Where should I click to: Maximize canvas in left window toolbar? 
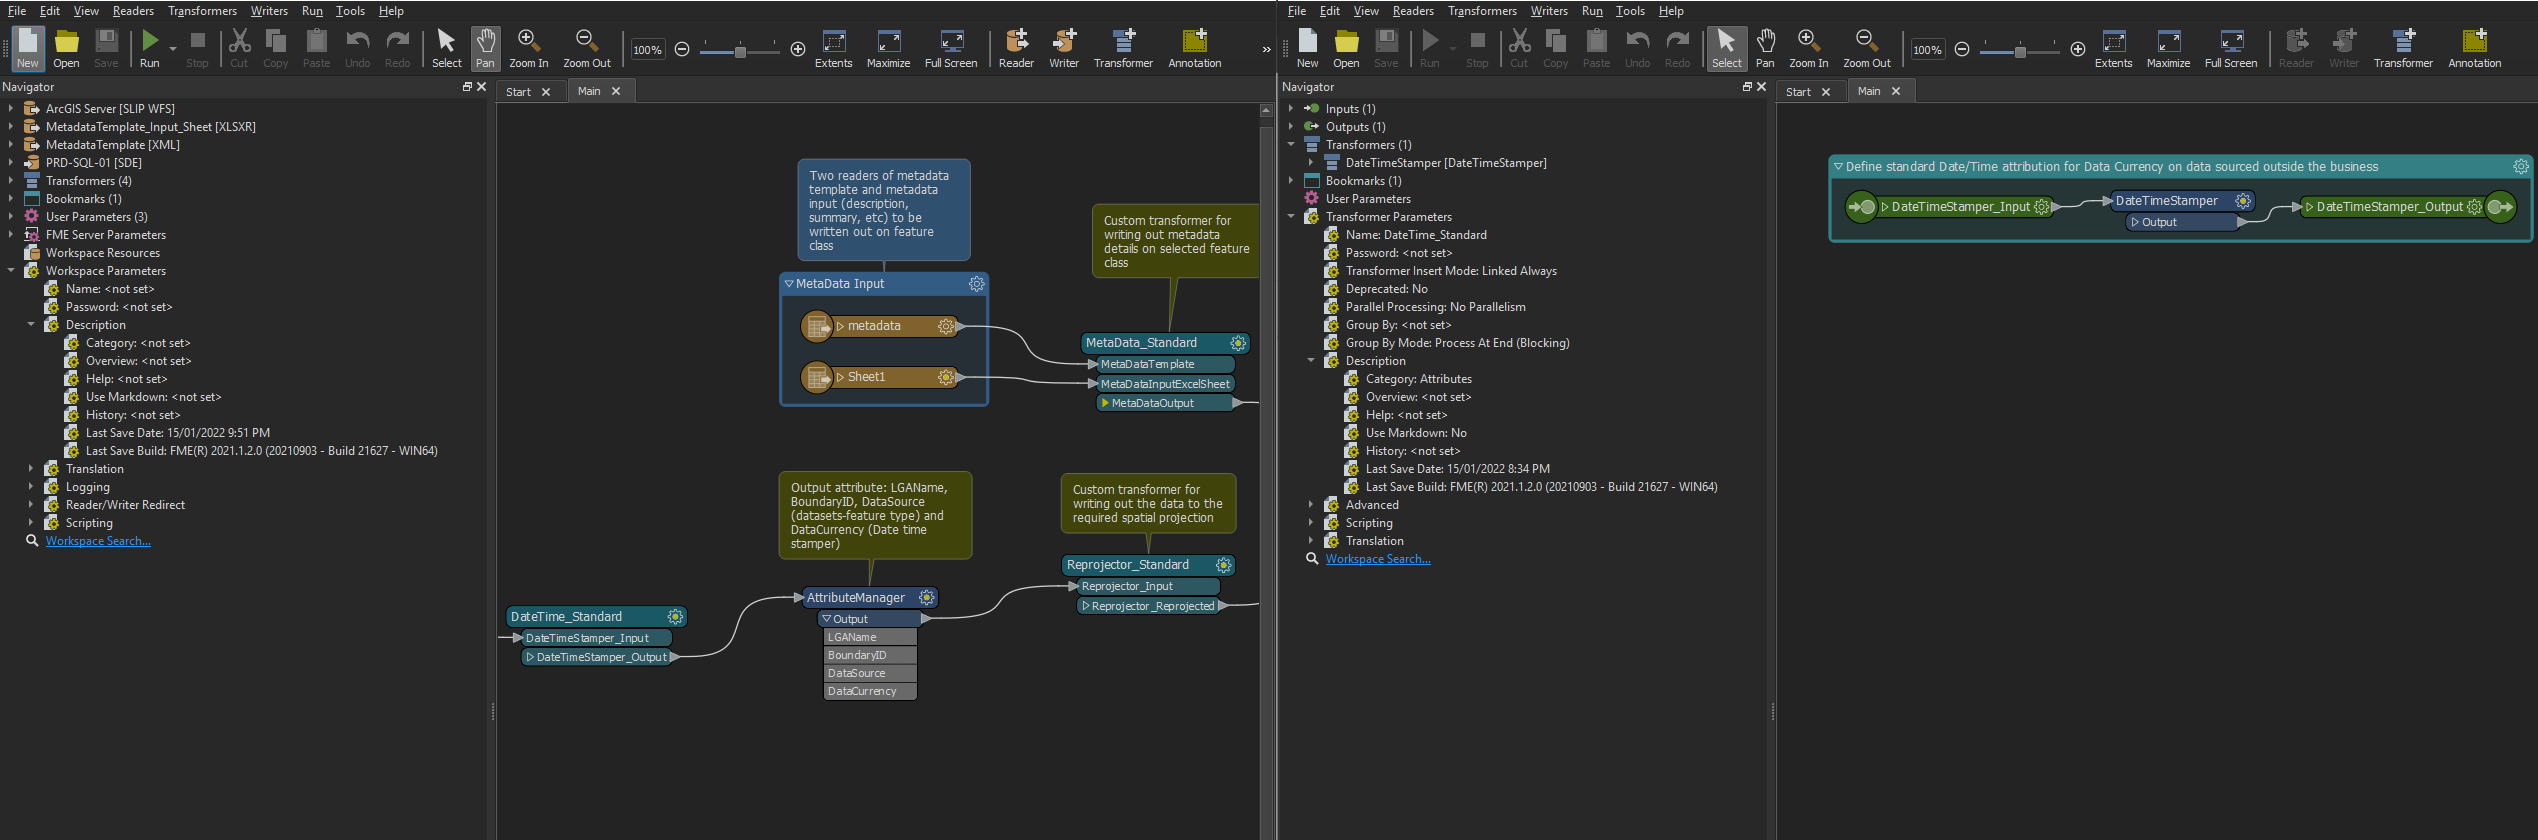(888, 48)
